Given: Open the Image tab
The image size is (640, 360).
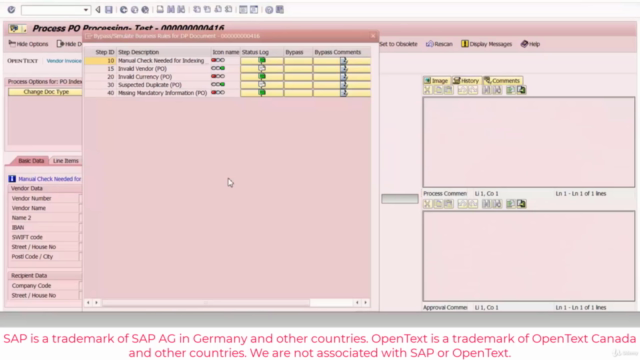Looking at the screenshot, I should [436, 80].
